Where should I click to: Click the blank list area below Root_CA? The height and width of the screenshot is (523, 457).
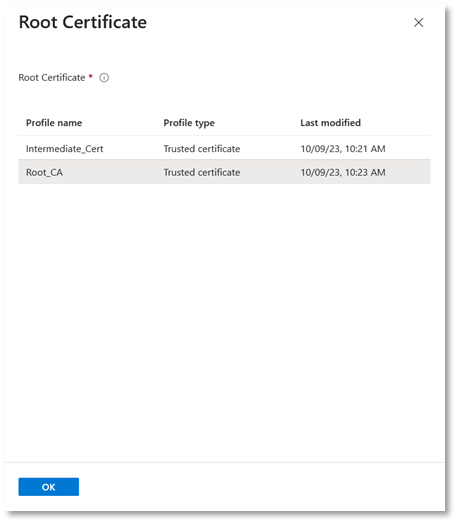click(x=224, y=320)
